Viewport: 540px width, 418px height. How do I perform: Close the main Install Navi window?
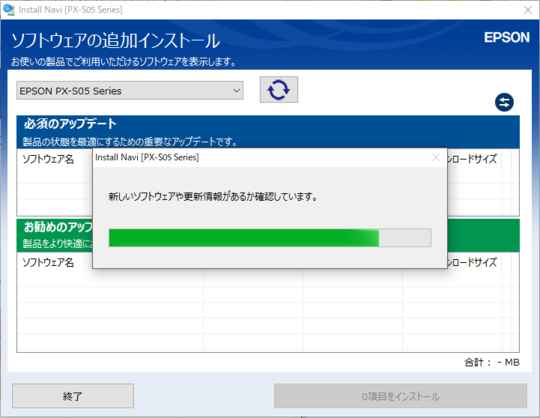coord(528,10)
